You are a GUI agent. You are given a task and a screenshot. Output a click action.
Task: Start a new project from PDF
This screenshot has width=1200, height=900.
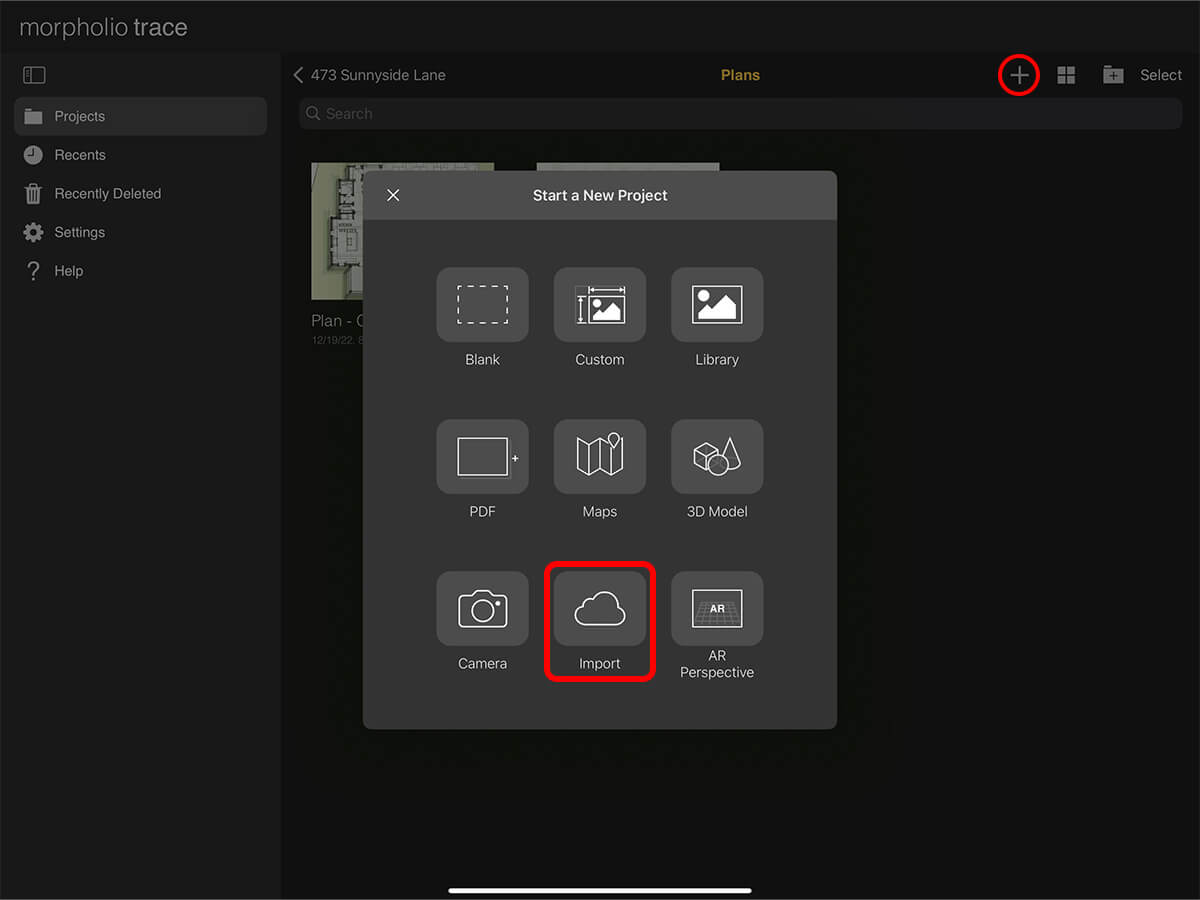coord(482,457)
